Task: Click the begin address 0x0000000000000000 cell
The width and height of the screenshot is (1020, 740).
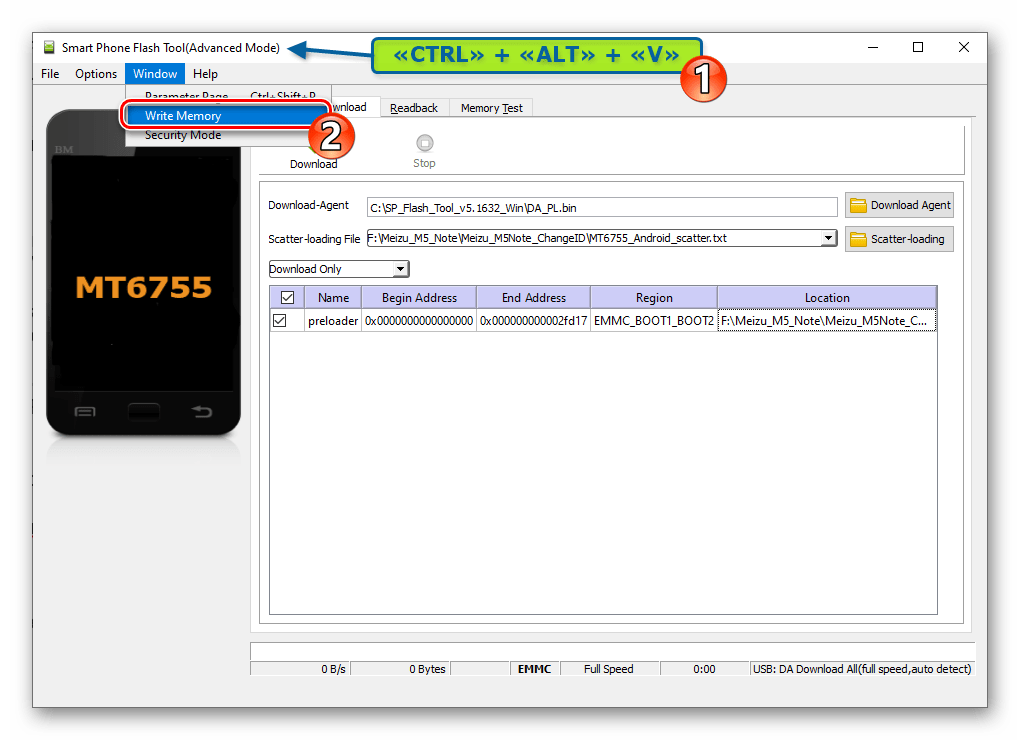Action: pyautogui.click(x=419, y=321)
